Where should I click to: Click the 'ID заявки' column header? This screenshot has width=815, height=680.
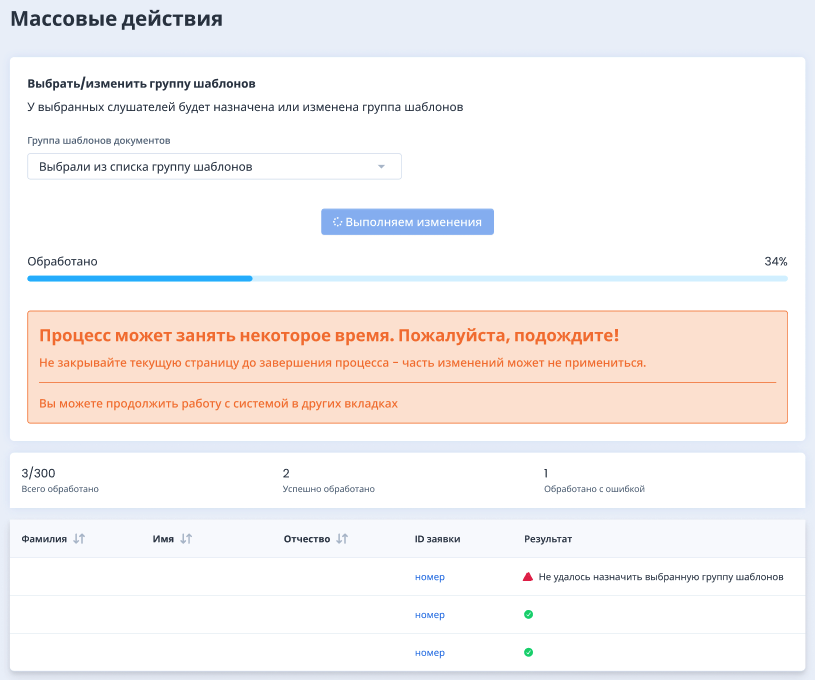[x=437, y=539]
